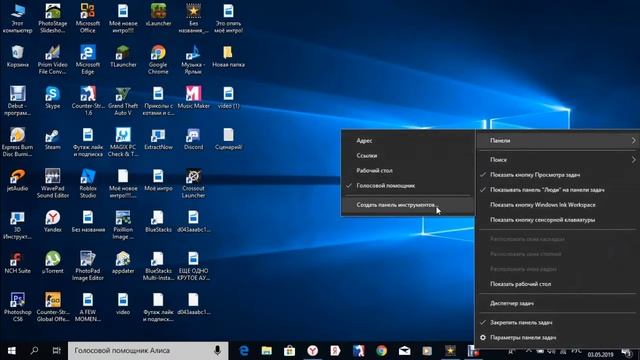Select the Сценарий desktop file

228,138
